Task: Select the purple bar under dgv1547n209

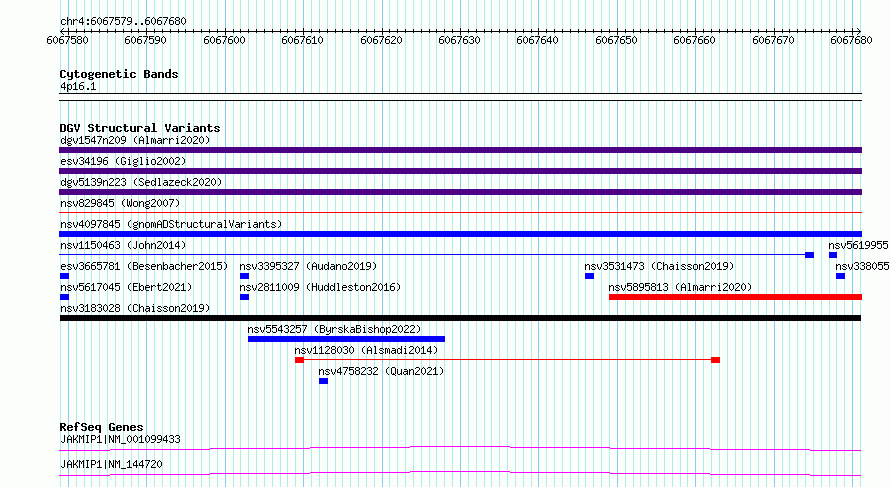Action: (460, 150)
